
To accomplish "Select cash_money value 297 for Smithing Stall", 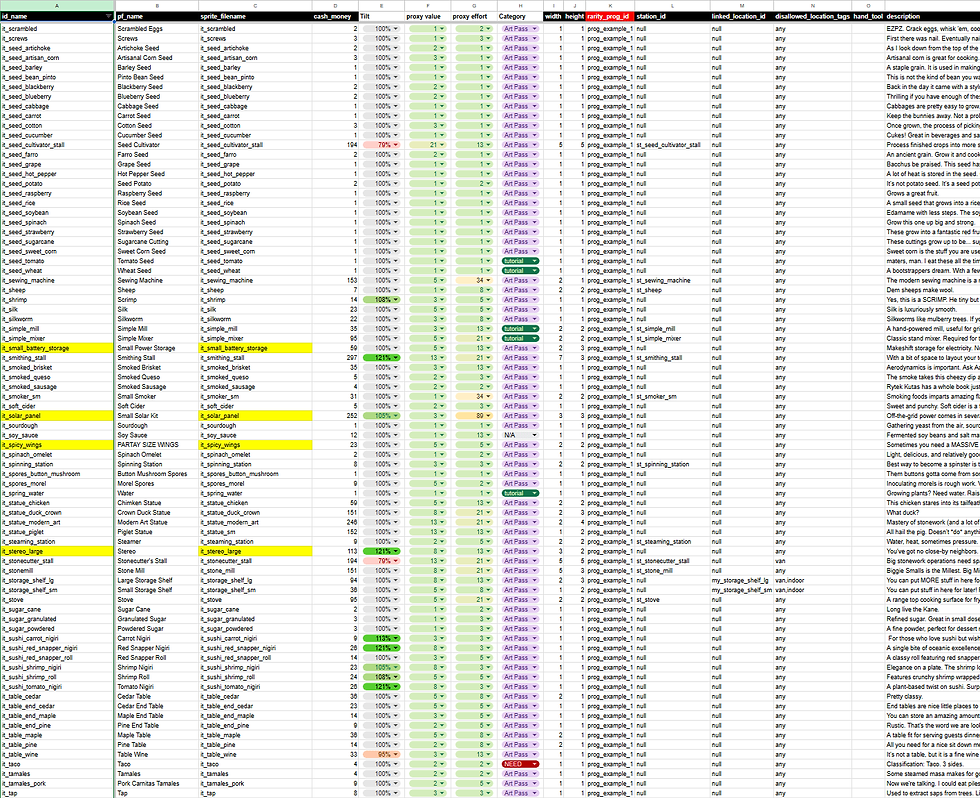I will (x=335, y=358).
